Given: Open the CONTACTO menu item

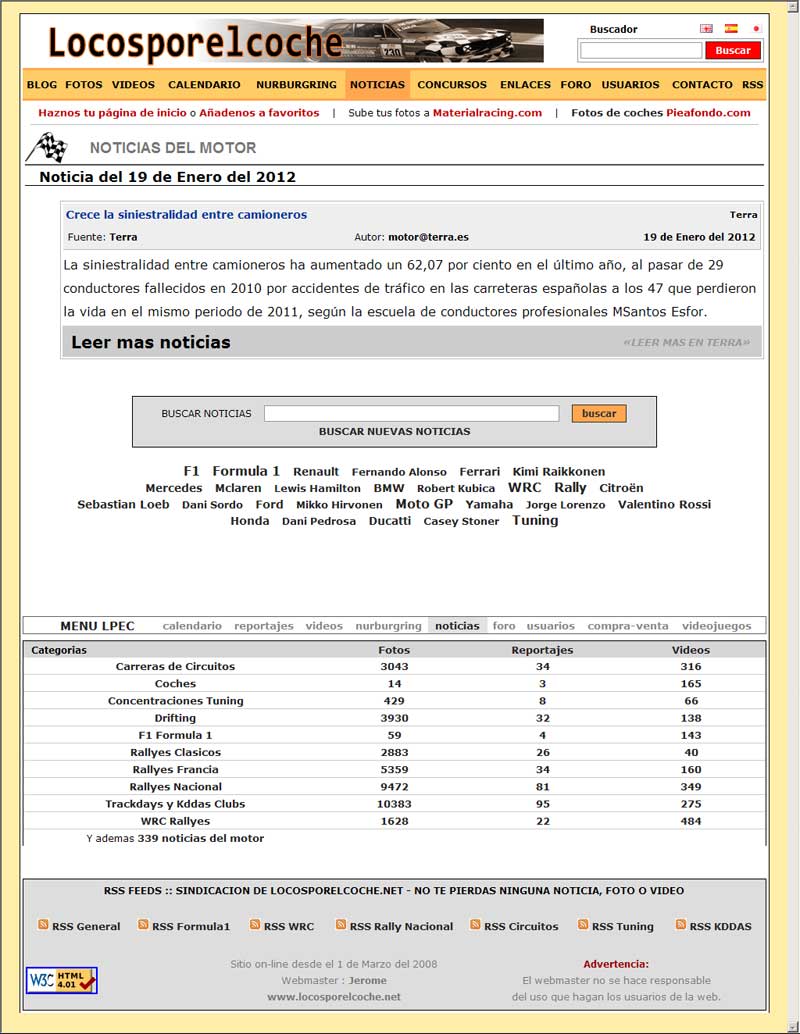Looking at the screenshot, I should 702,84.
